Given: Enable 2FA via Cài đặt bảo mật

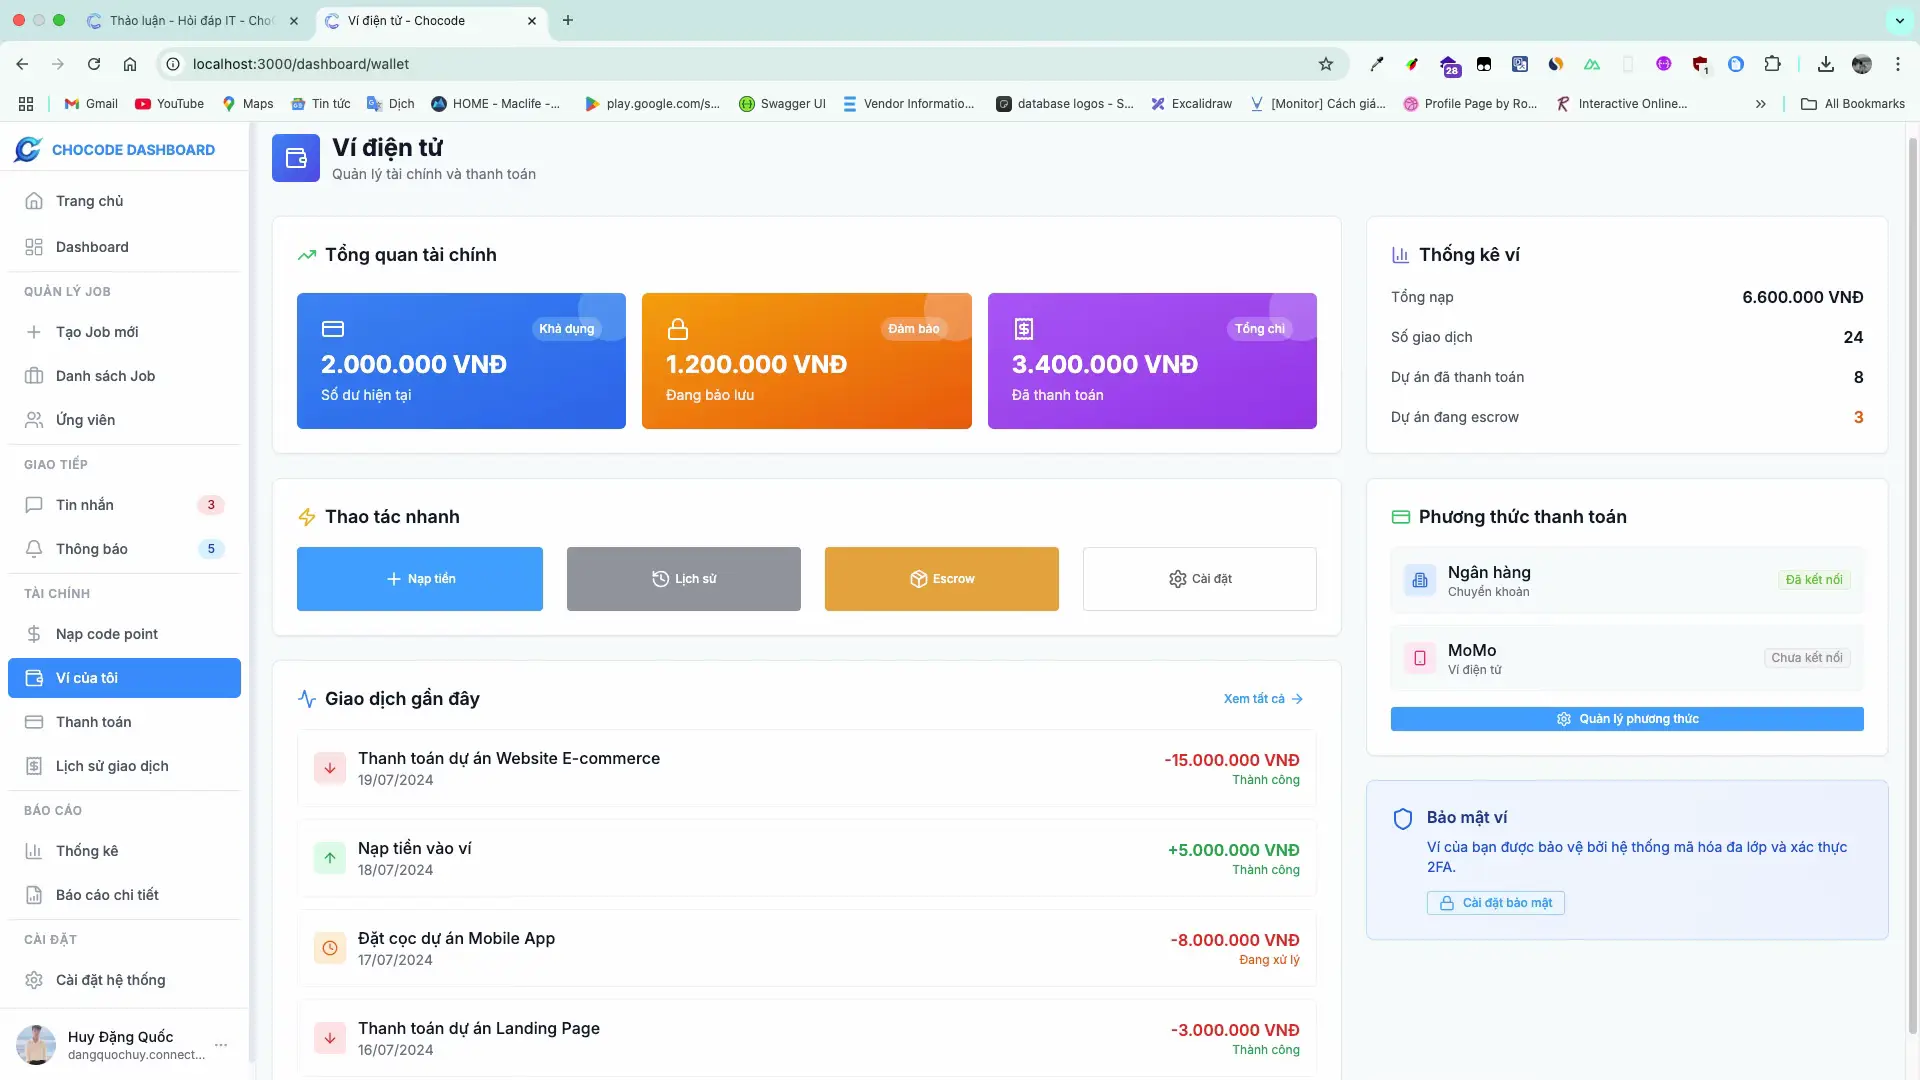Looking at the screenshot, I should pos(1494,902).
